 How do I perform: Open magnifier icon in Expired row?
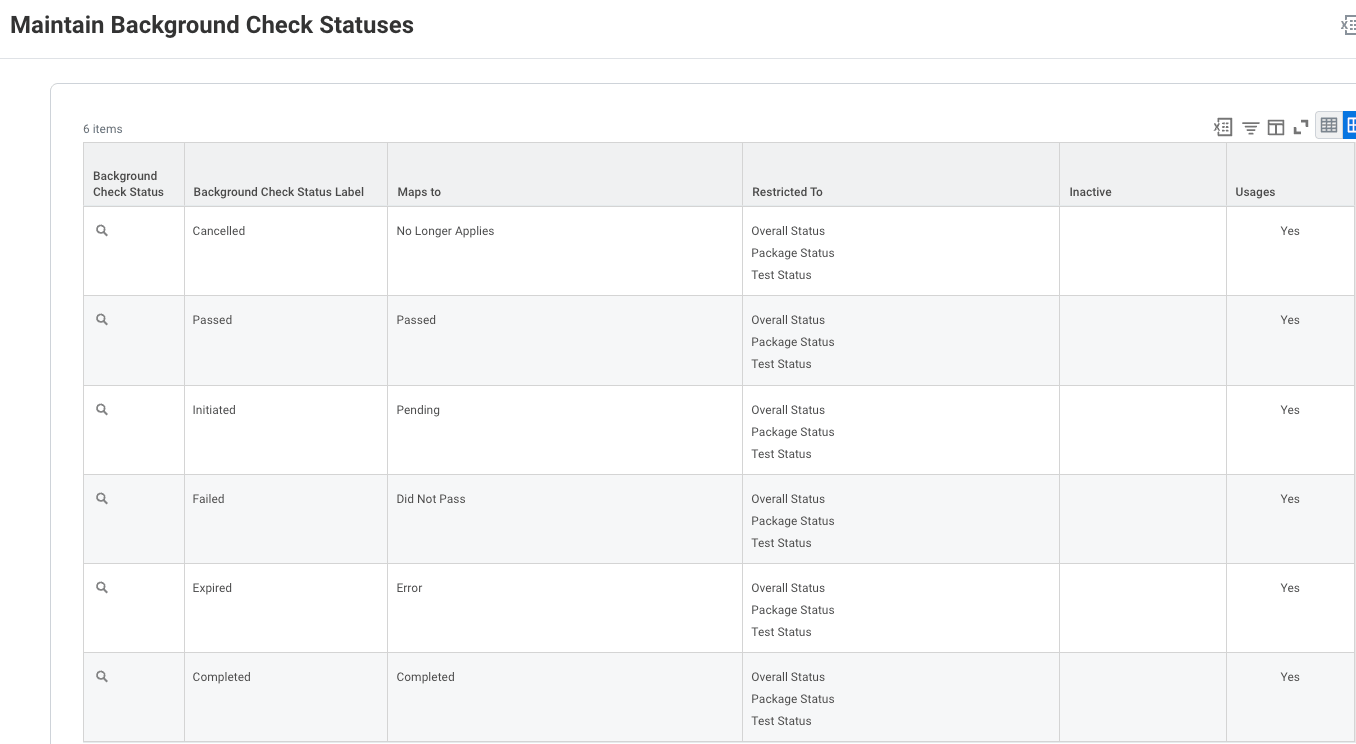(x=102, y=587)
